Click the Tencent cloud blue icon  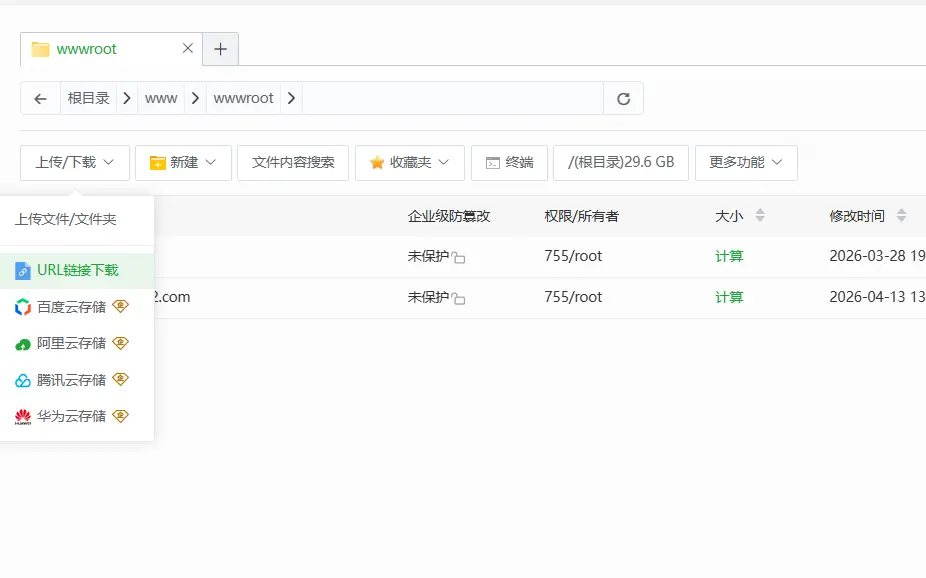tap(22, 381)
